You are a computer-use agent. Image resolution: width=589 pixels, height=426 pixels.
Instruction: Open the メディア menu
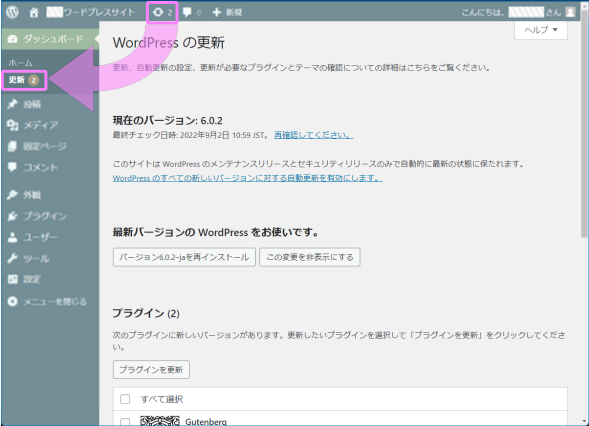tap(41, 125)
